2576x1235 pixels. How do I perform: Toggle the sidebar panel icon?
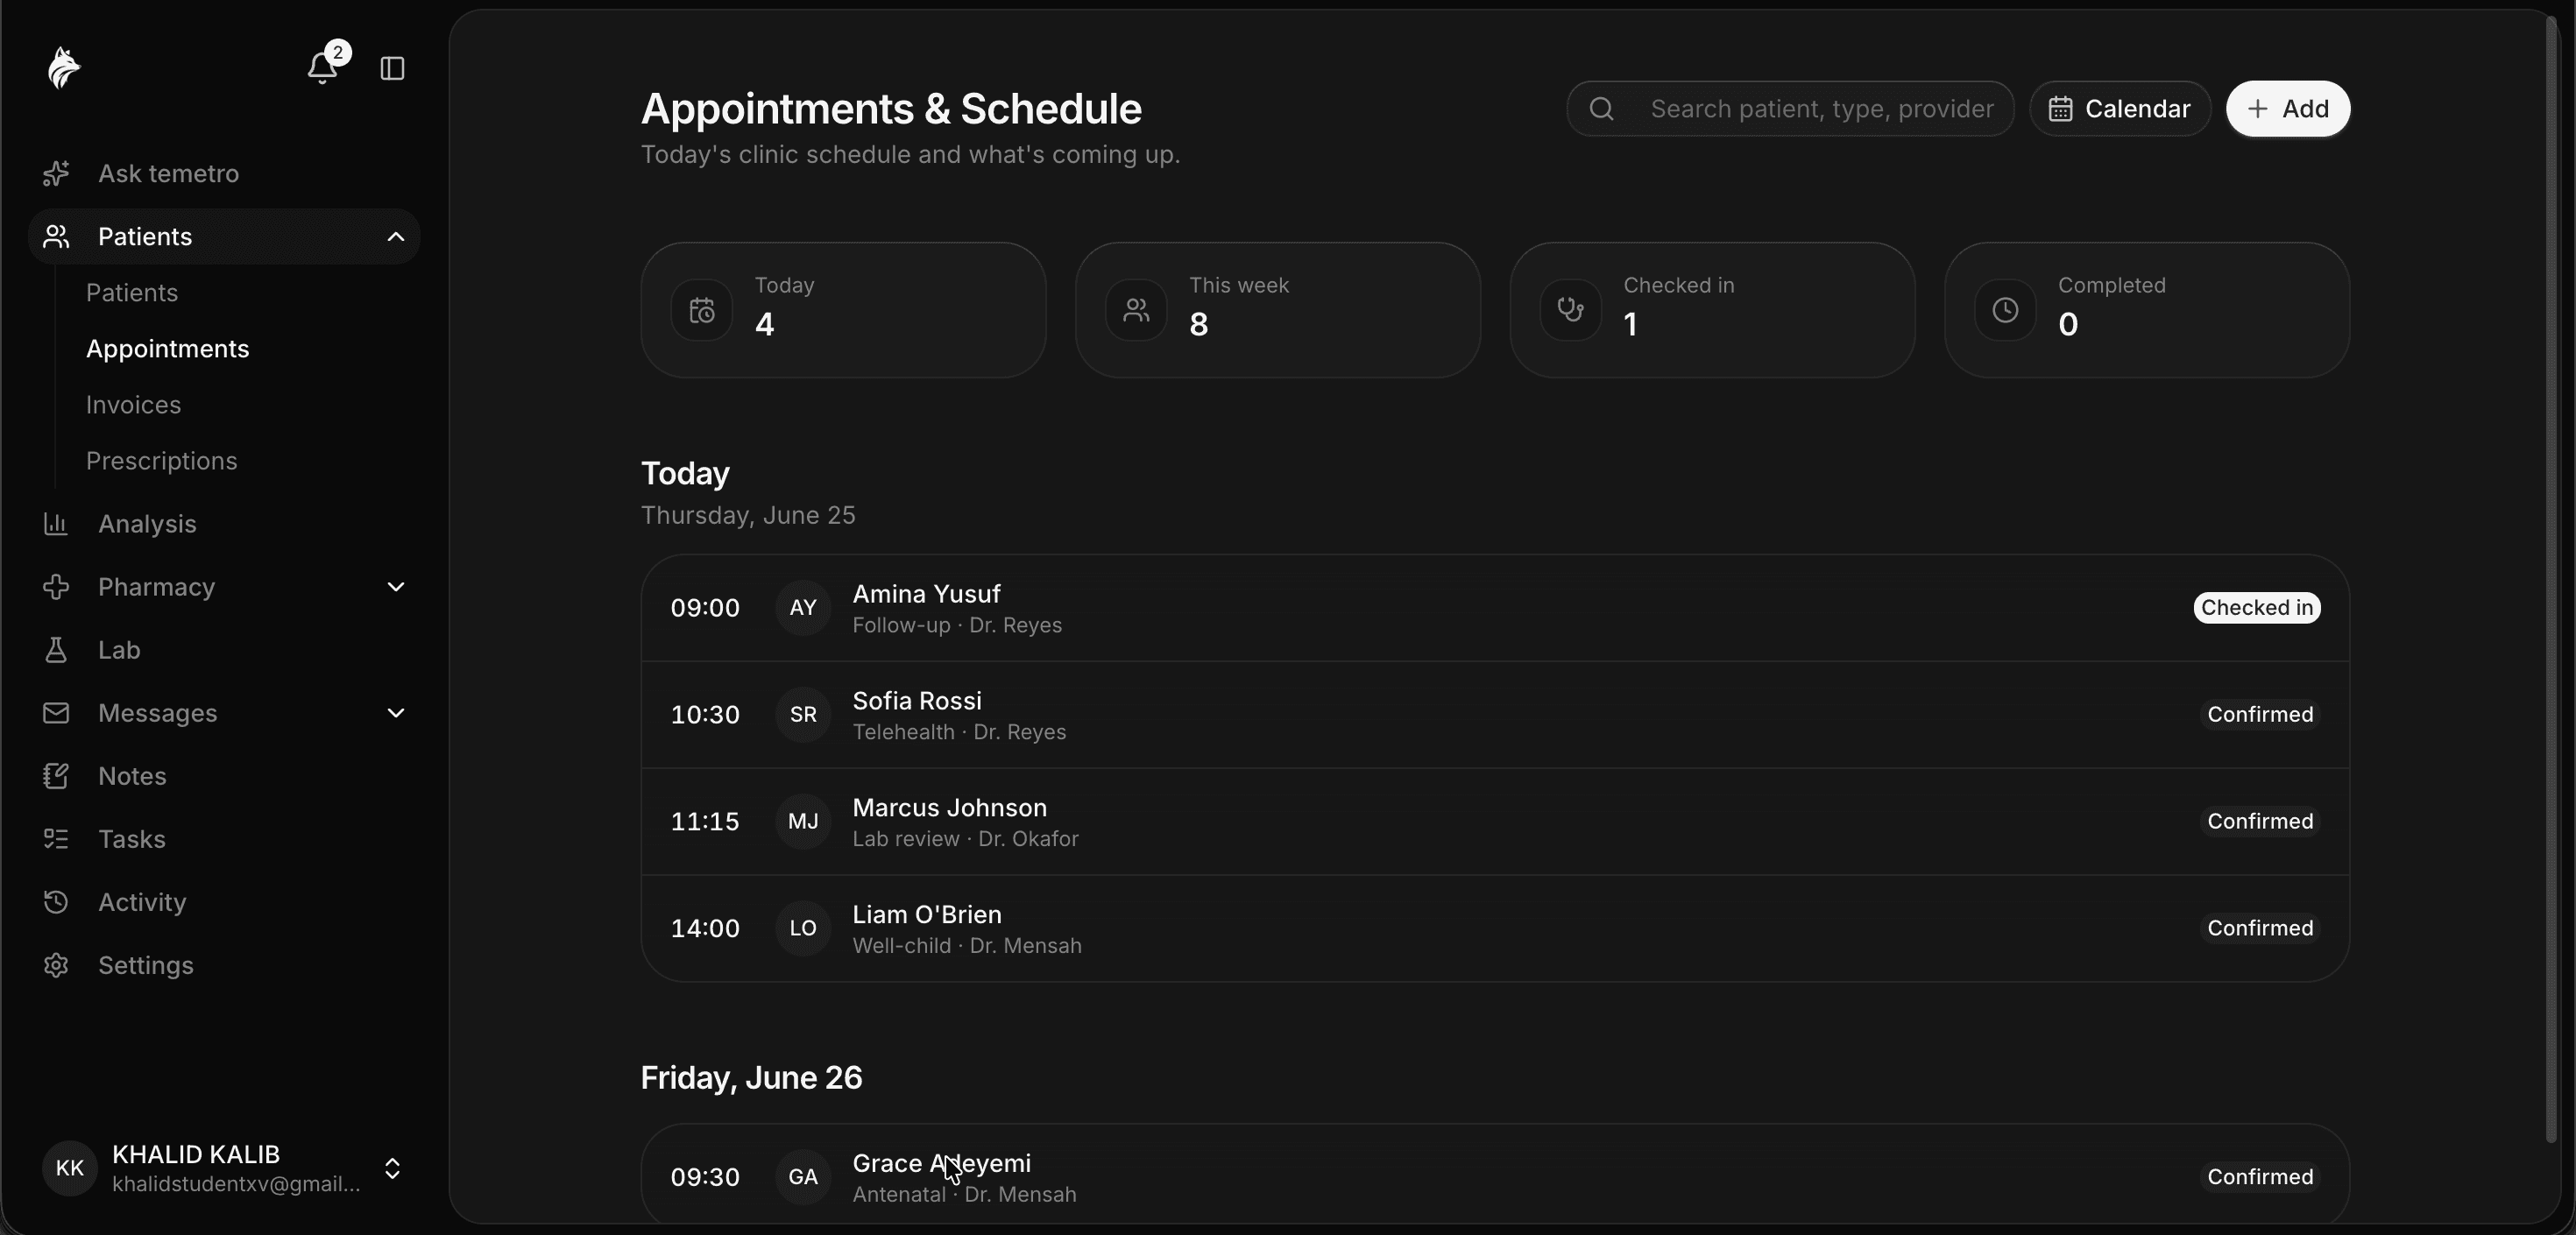tap(392, 68)
